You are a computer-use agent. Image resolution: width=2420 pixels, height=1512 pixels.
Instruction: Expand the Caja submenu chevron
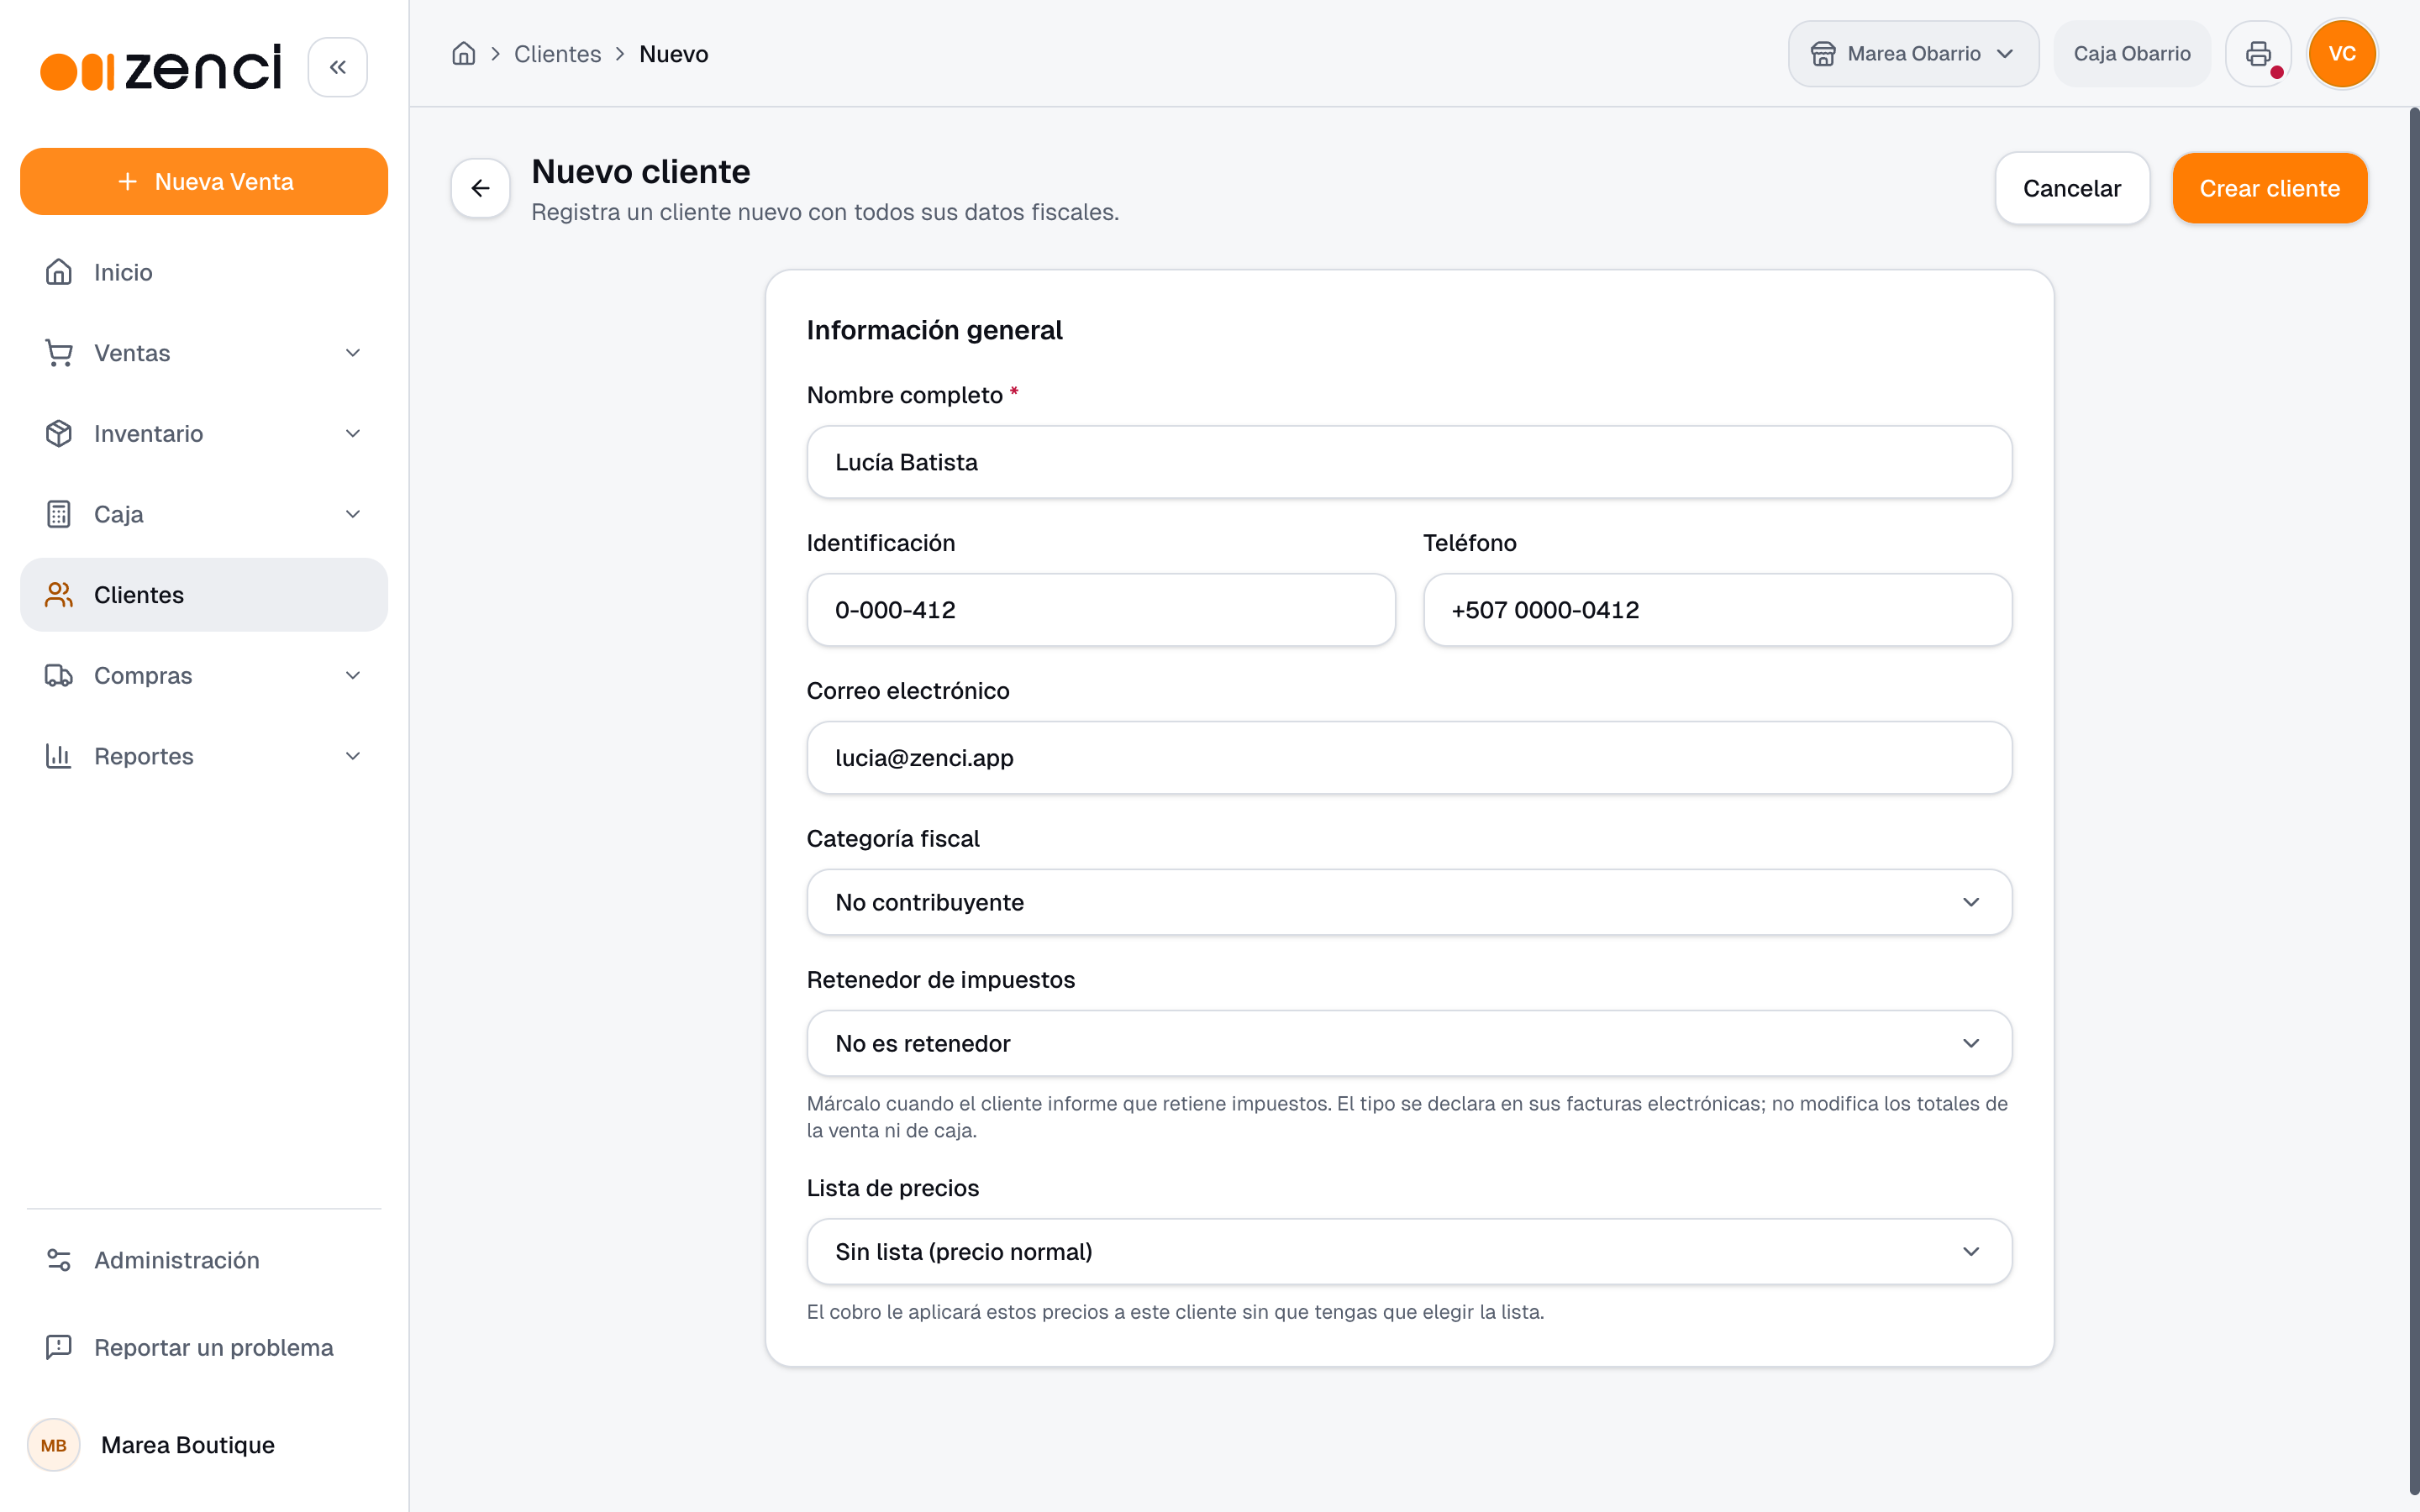[353, 514]
